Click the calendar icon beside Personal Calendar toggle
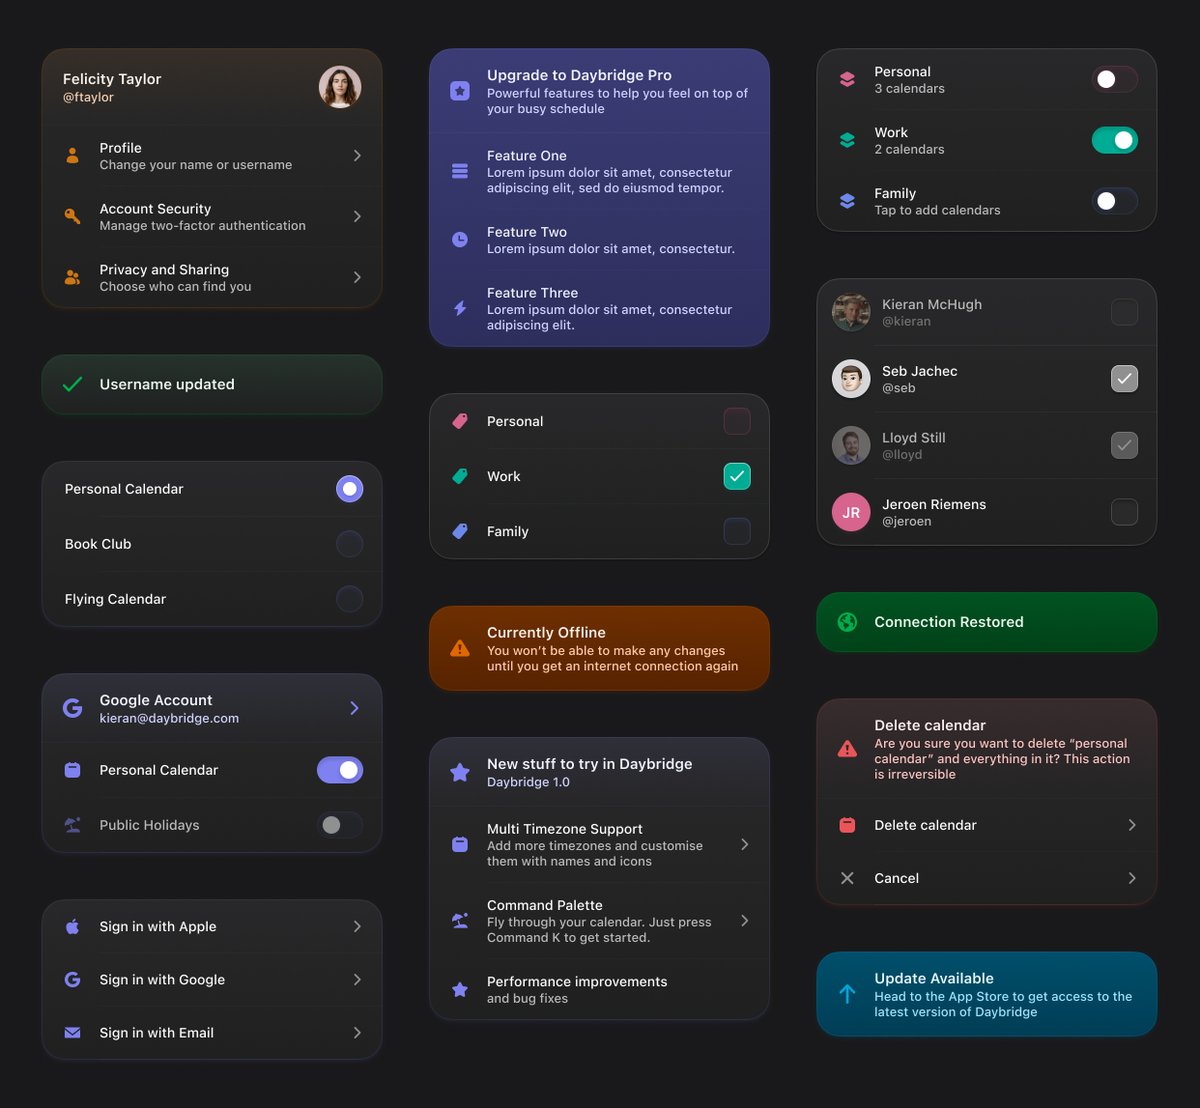Image resolution: width=1200 pixels, height=1108 pixels. 72,770
